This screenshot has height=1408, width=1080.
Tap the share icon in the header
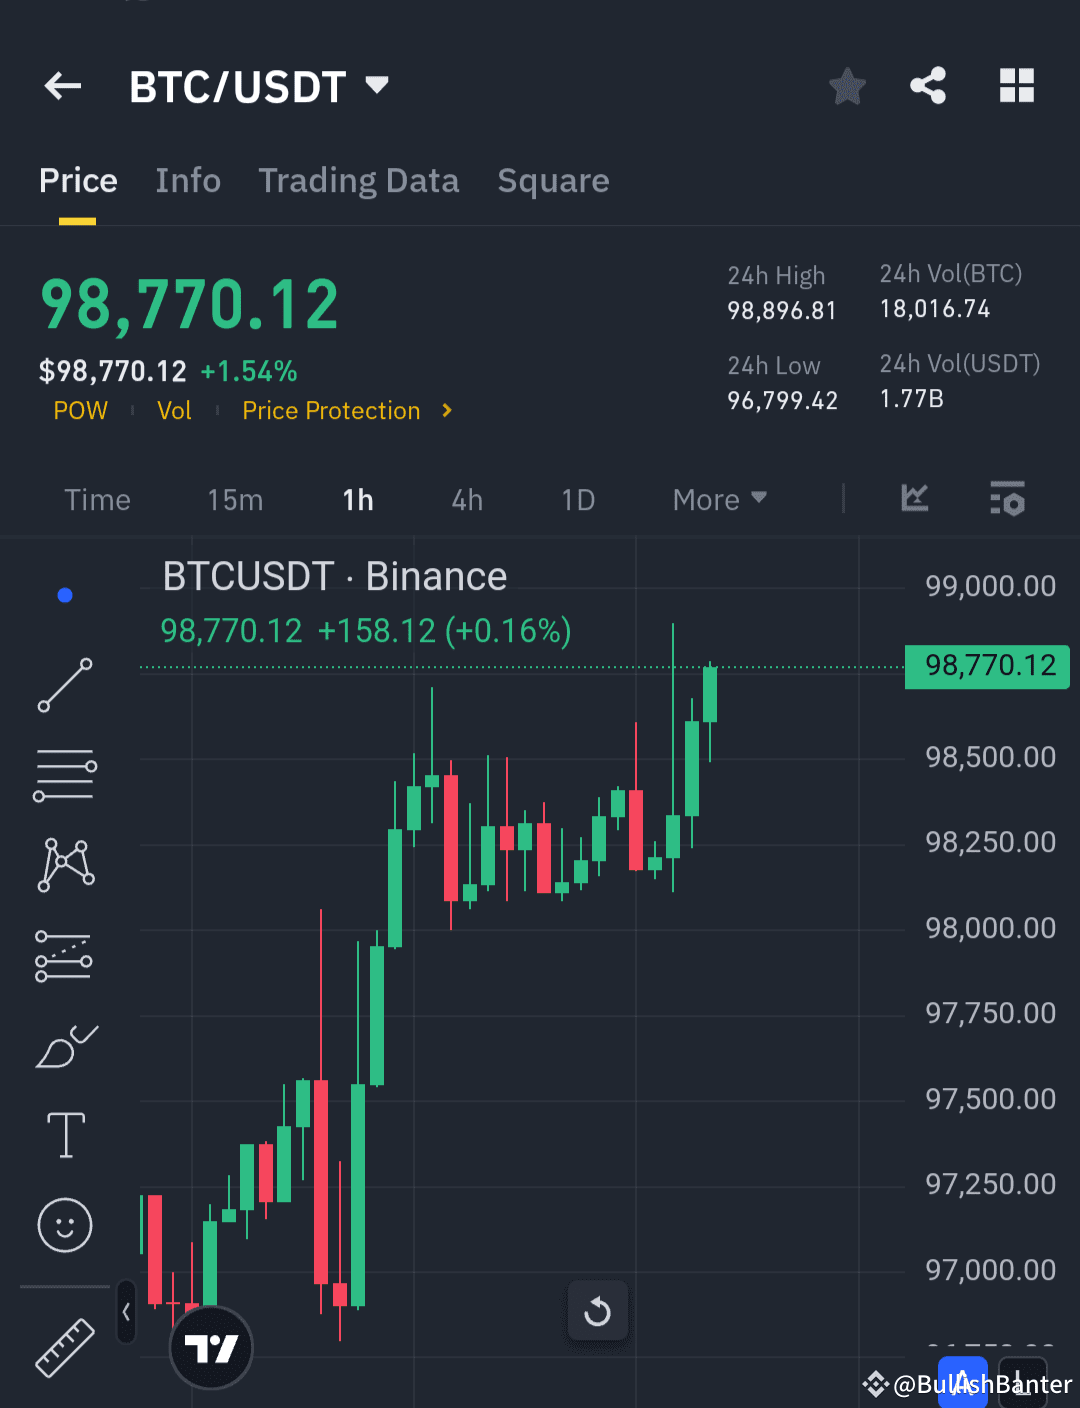pos(928,86)
